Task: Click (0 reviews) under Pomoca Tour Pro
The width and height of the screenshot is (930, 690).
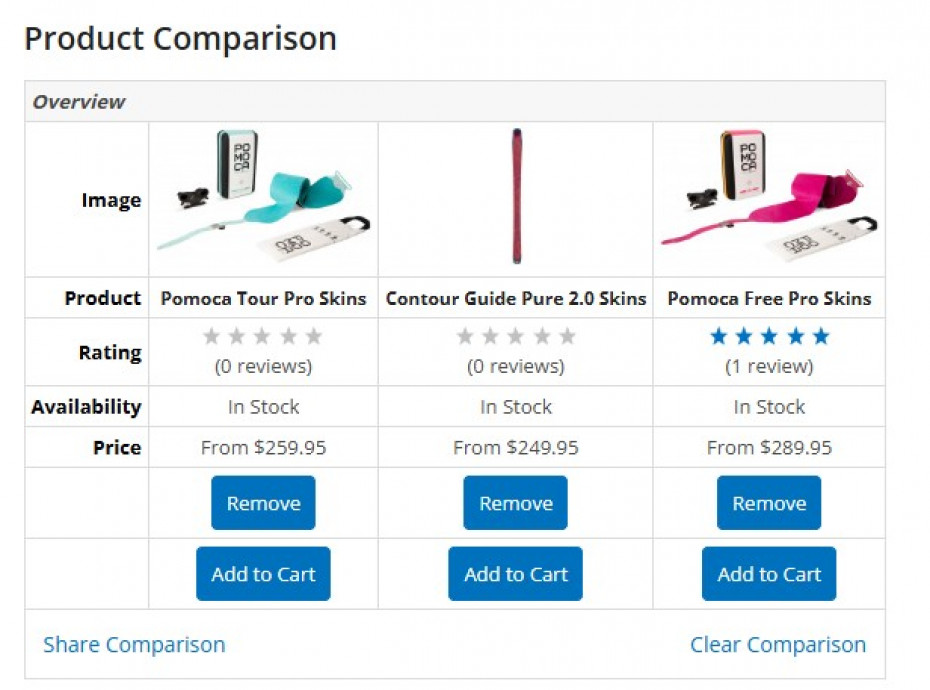Action: tap(263, 367)
